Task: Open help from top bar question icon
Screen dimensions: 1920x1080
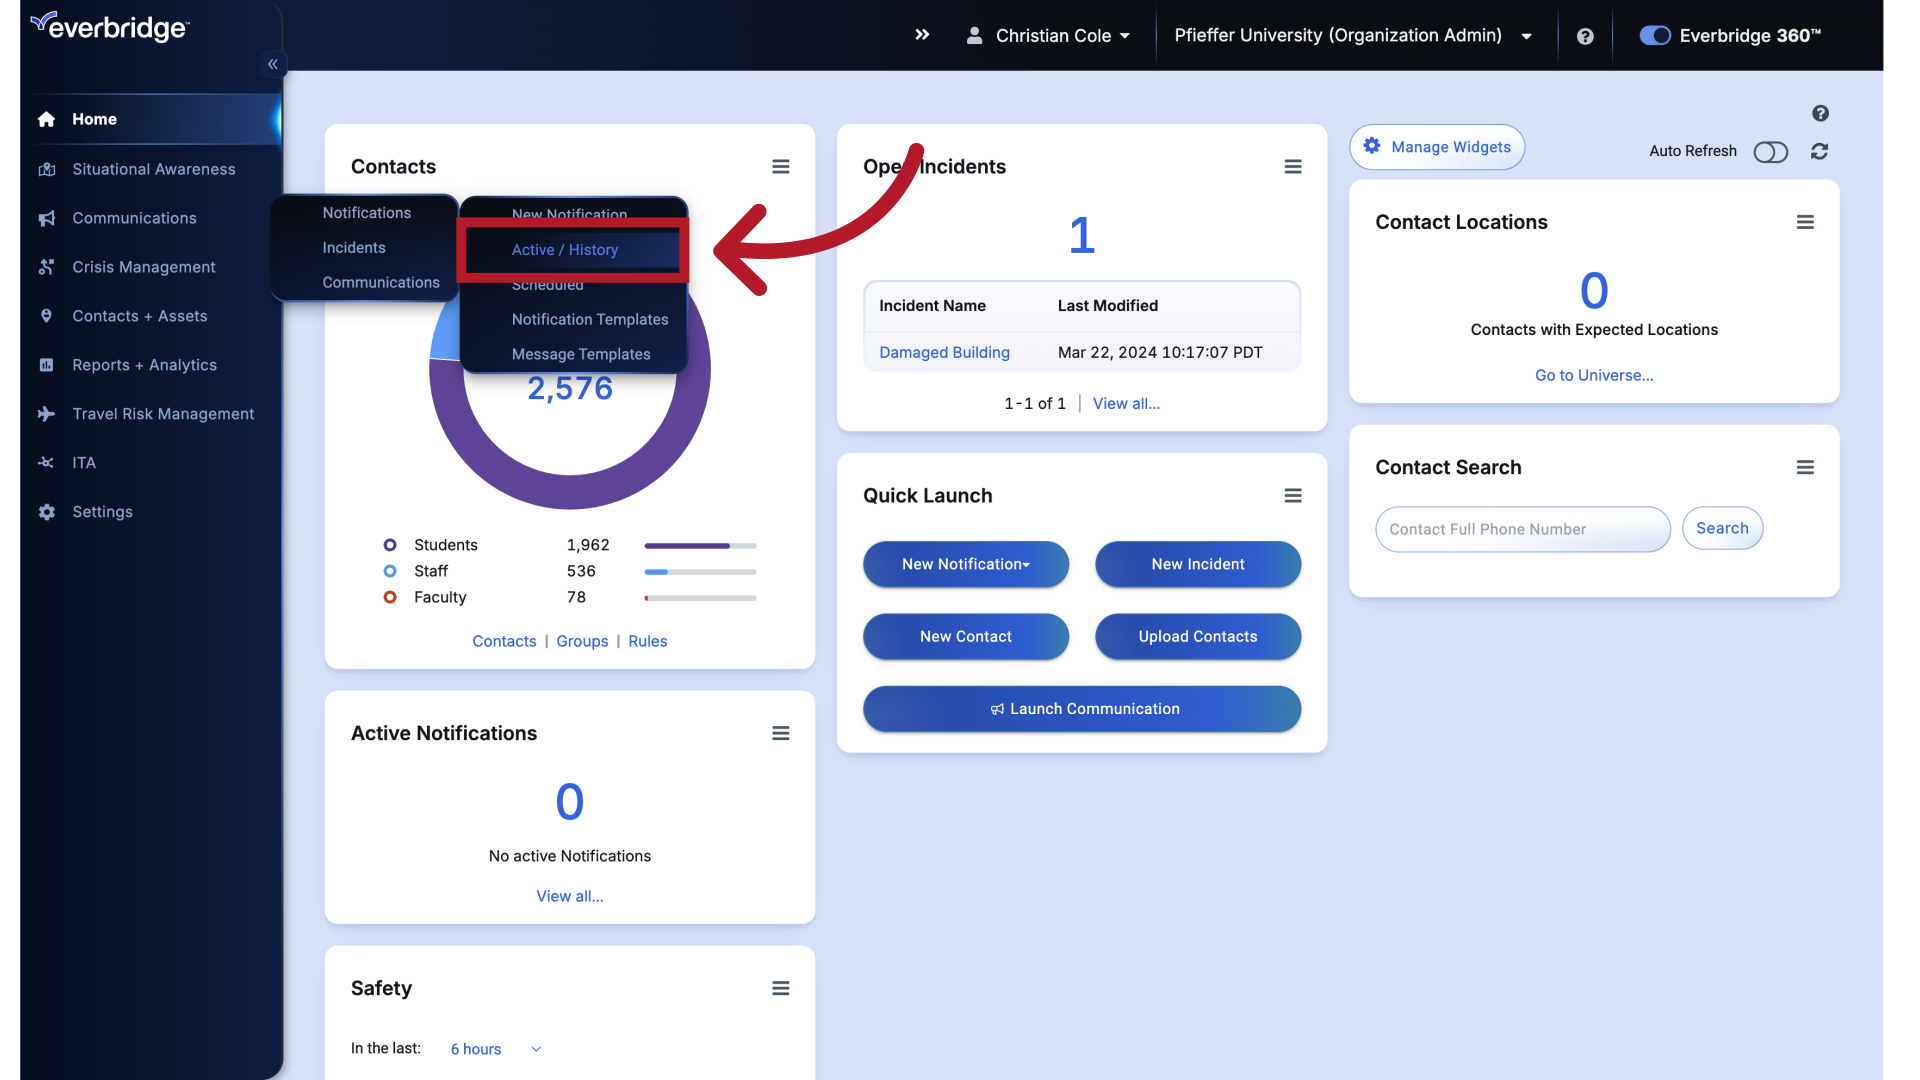Action: 1585,36
